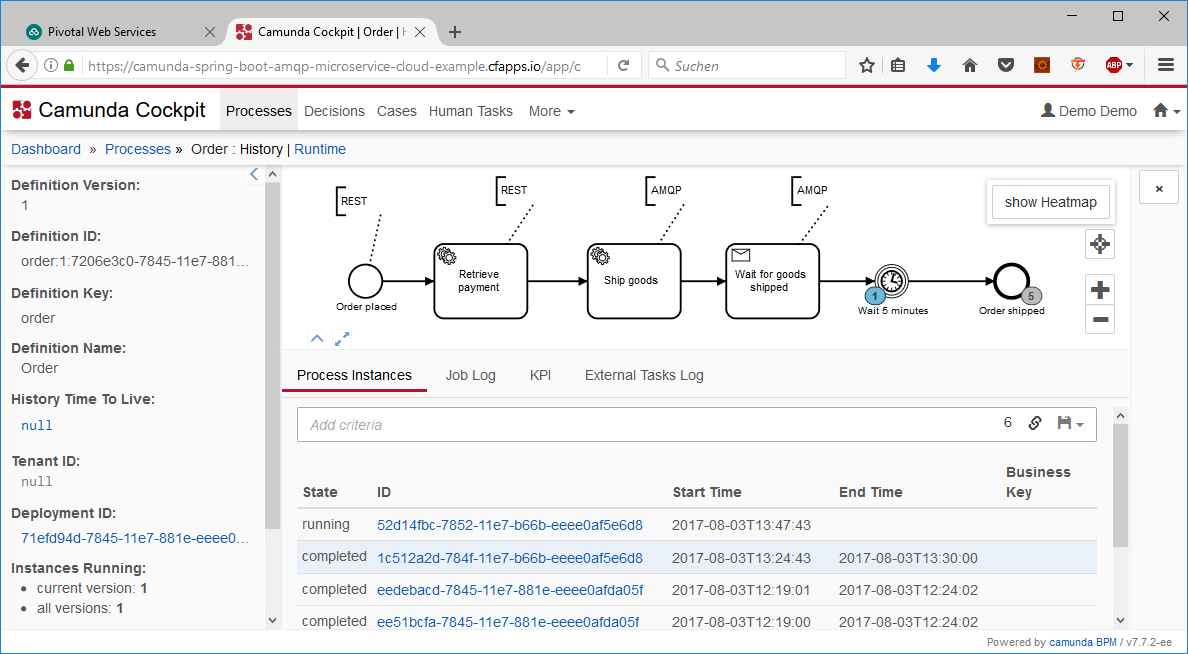The width and height of the screenshot is (1188, 654).
Task: Close the right panel with x button
Action: pos(1158,189)
